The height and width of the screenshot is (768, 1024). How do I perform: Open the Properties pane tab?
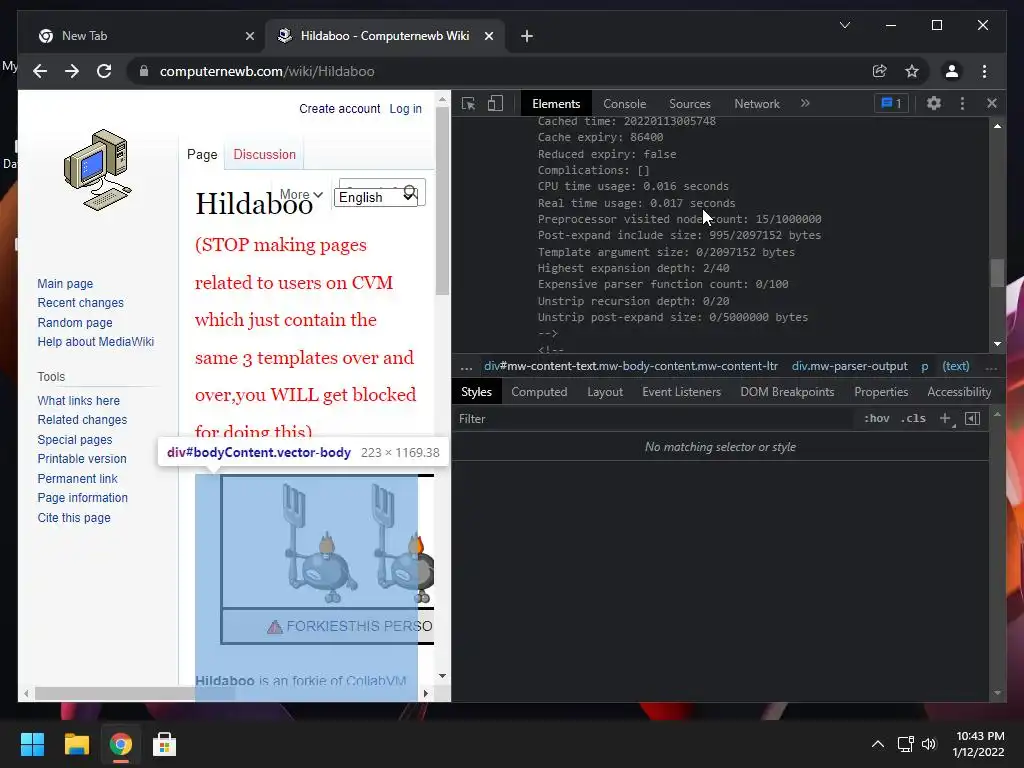(x=881, y=392)
